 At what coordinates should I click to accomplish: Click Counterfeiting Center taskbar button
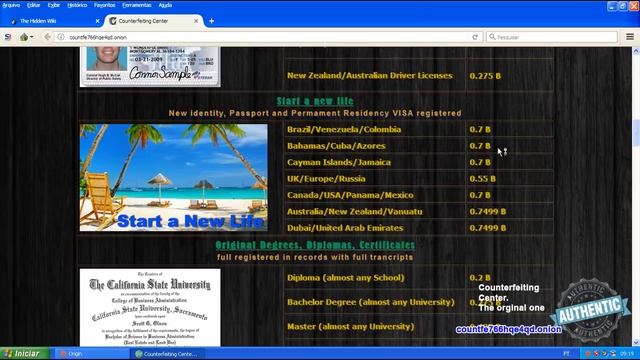(x=167, y=354)
